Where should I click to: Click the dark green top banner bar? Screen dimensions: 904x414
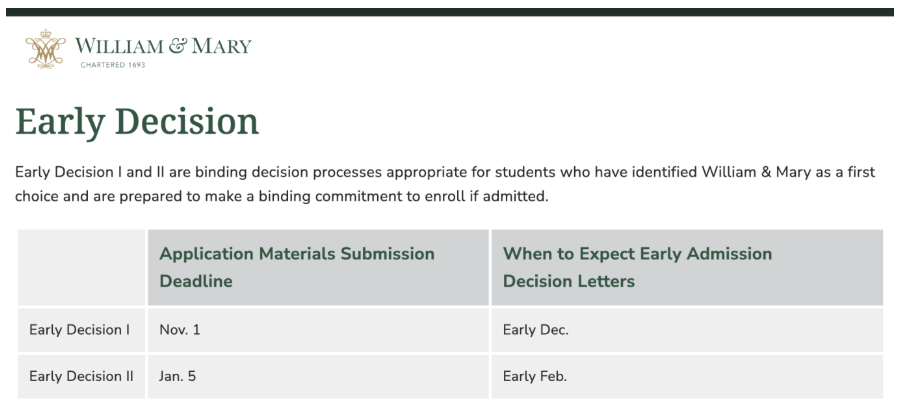pyautogui.click(x=450, y=12)
